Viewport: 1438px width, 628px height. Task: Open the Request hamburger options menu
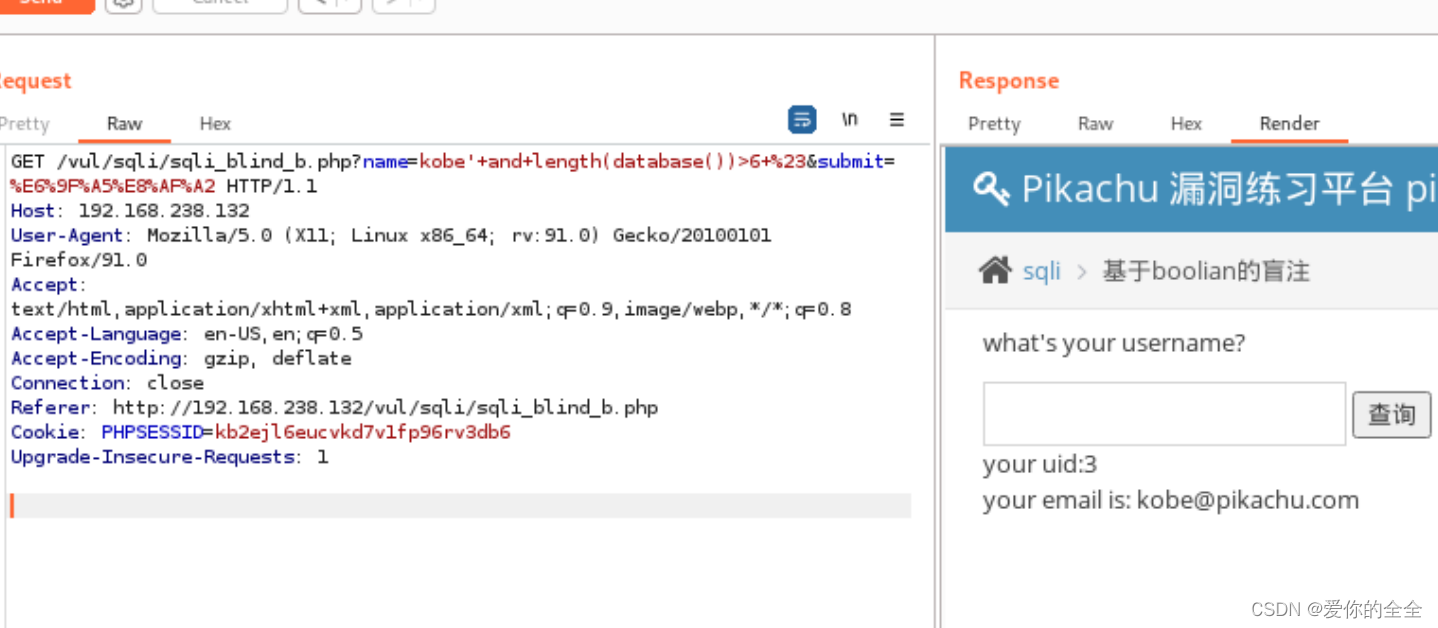tap(897, 120)
